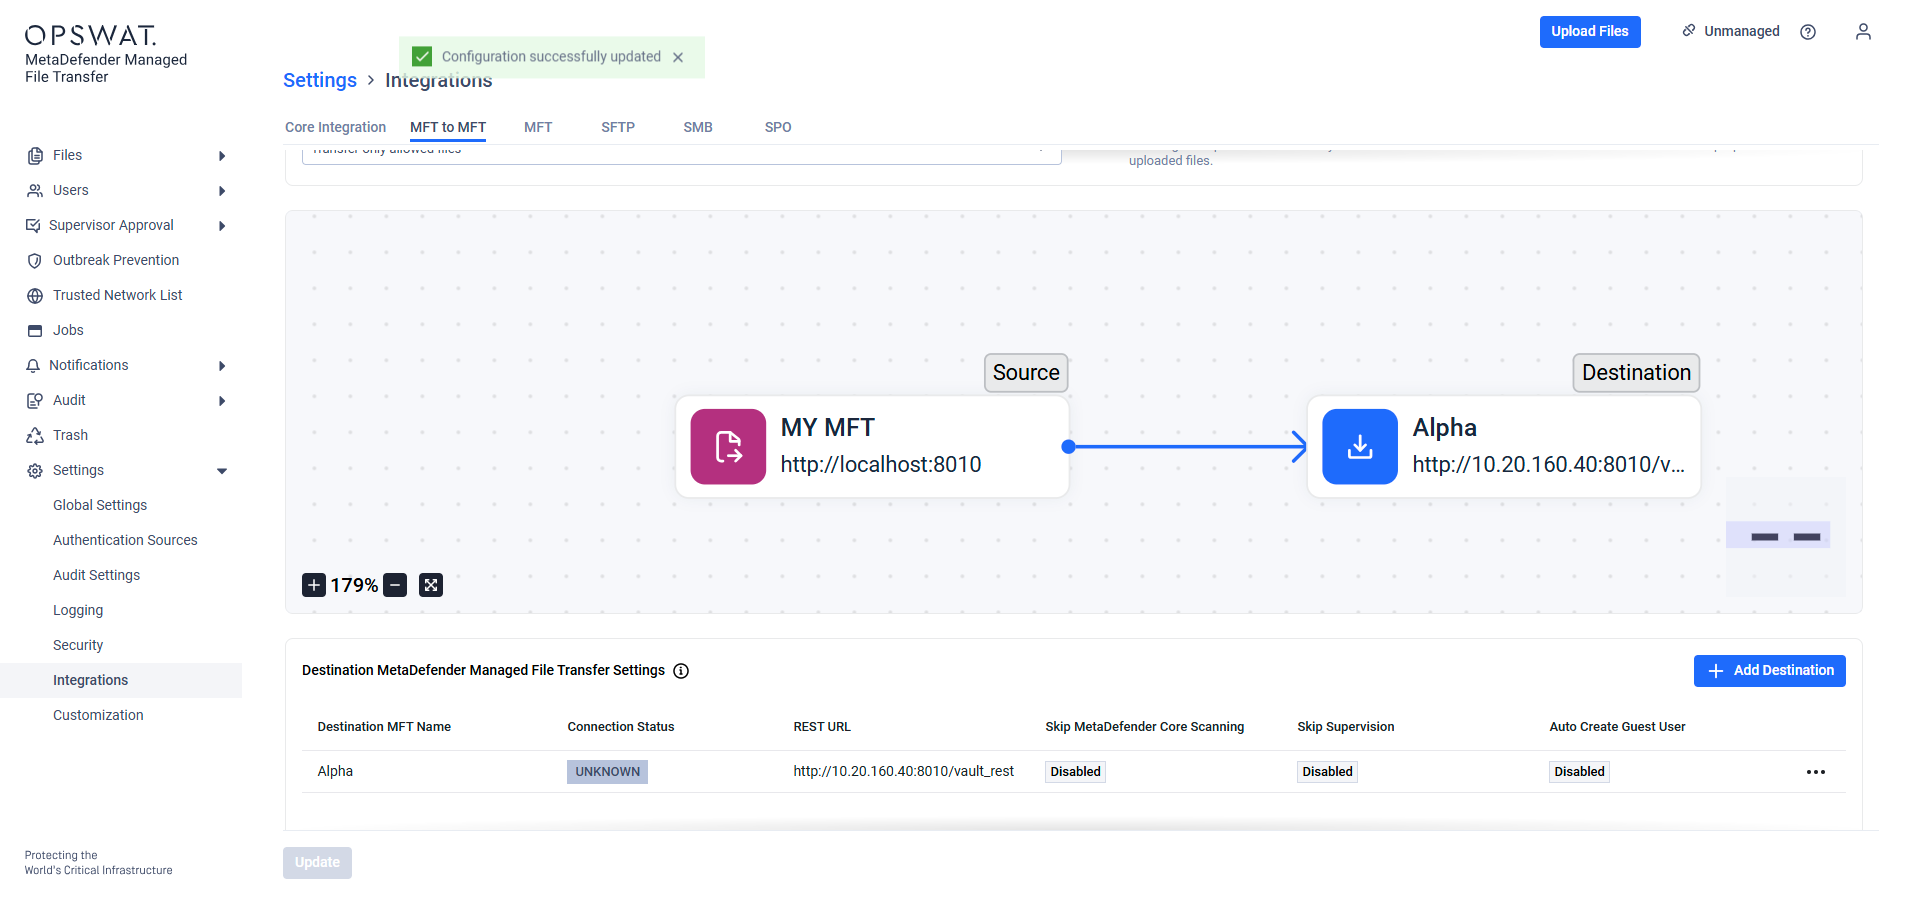Open Authentication Sources in sidebar
Image resolution: width=1920 pixels, height=911 pixels.
click(x=125, y=541)
